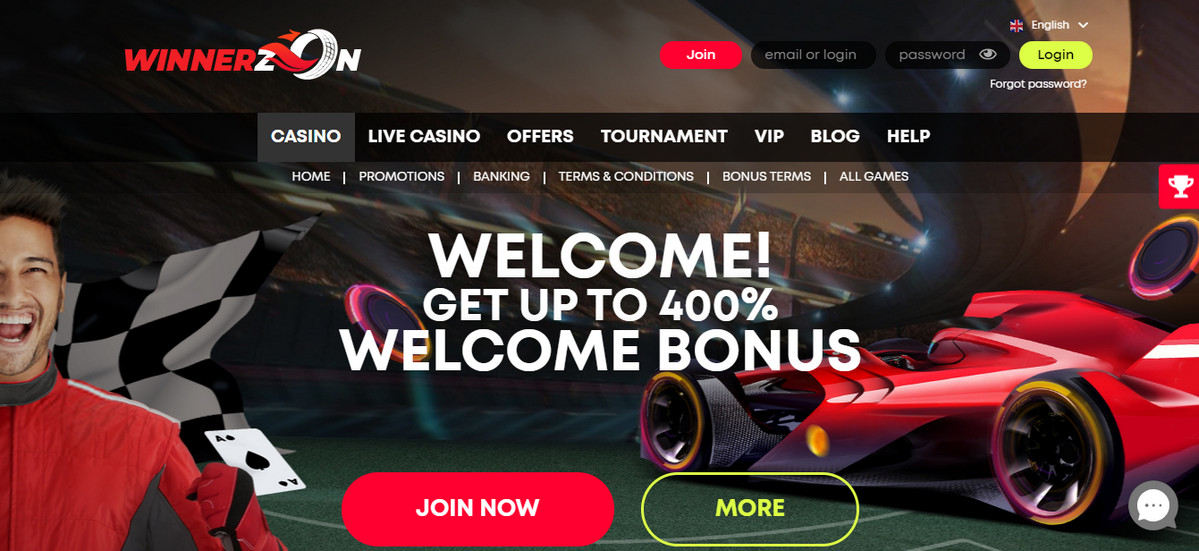Toggle password visibility eye icon
This screenshot has height=551, width=1199.
point(988,54)
